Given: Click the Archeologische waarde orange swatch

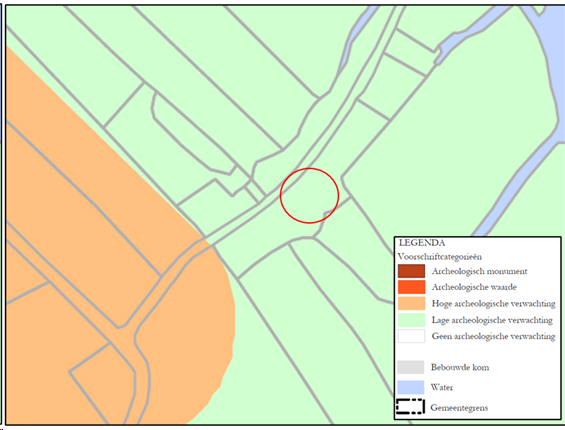Looking at the screenshot, I should pos(411,287).
